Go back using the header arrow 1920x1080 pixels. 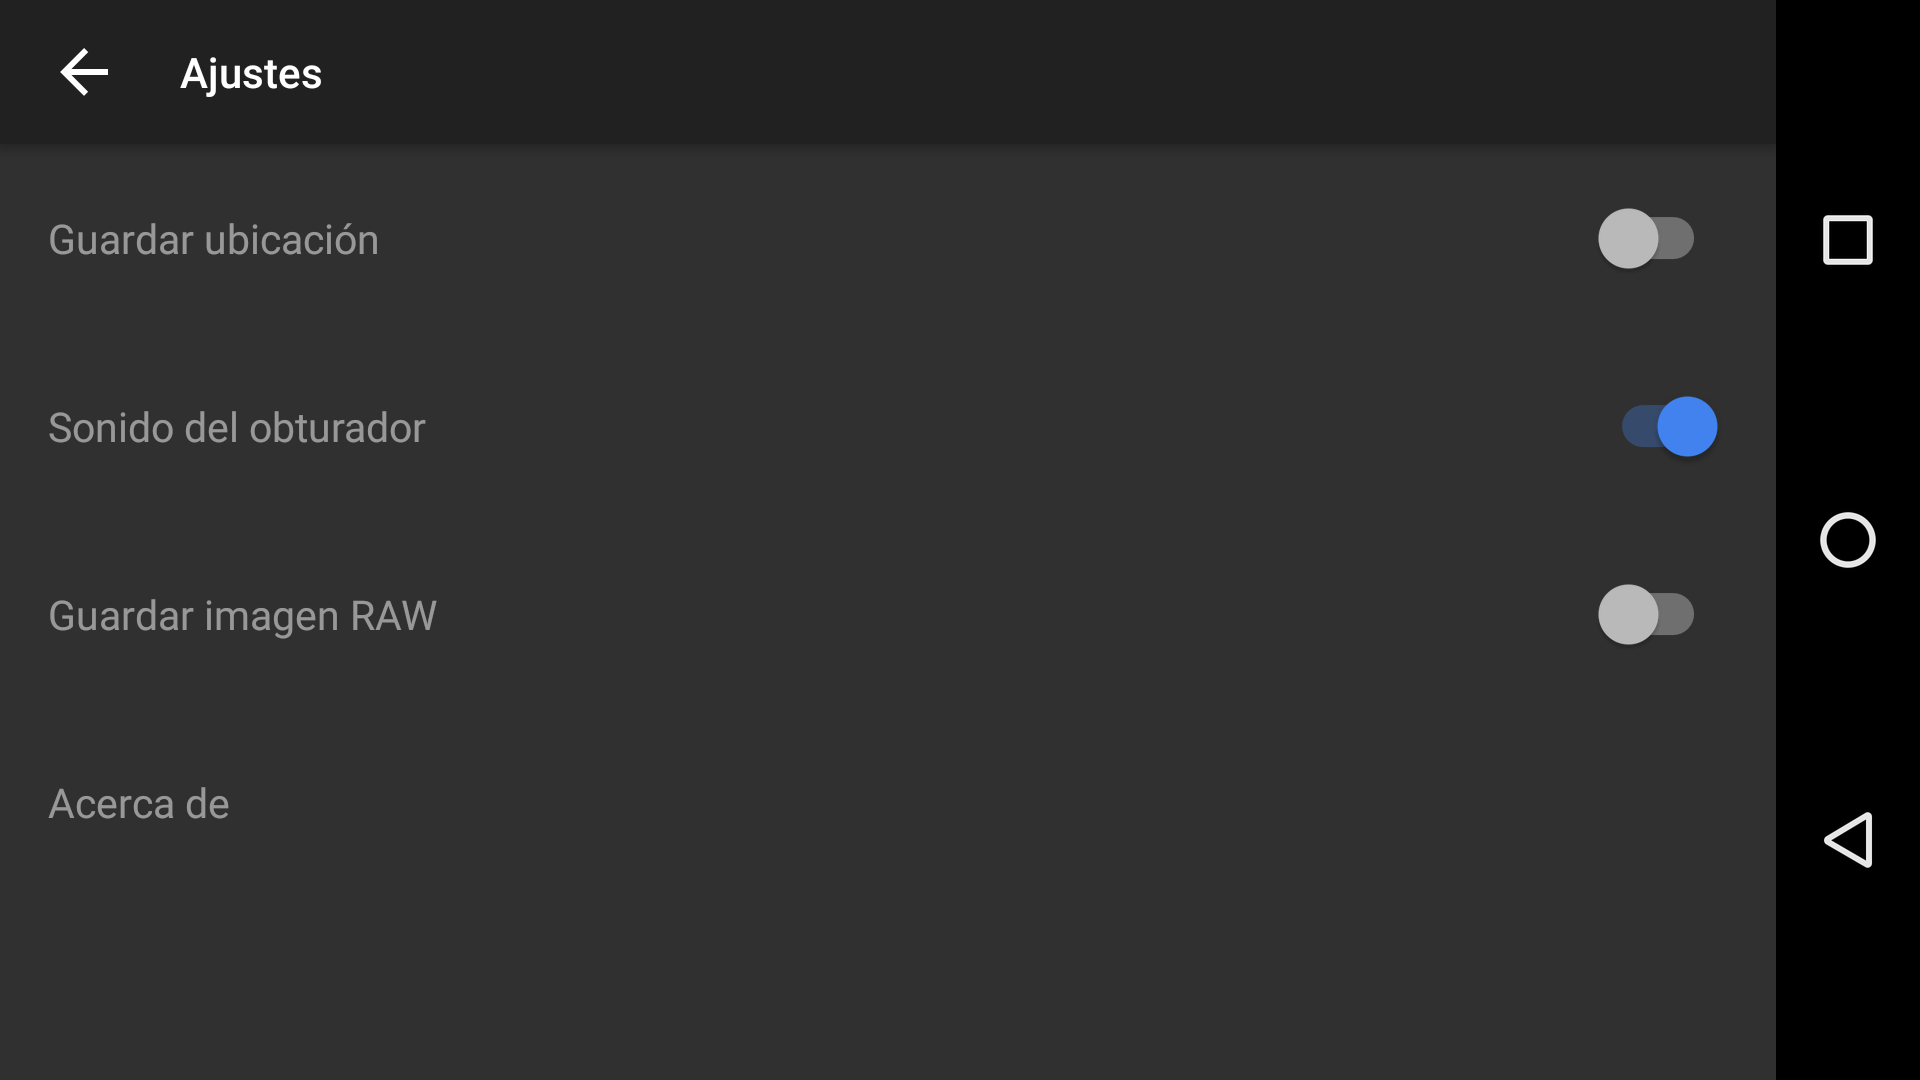84,73
